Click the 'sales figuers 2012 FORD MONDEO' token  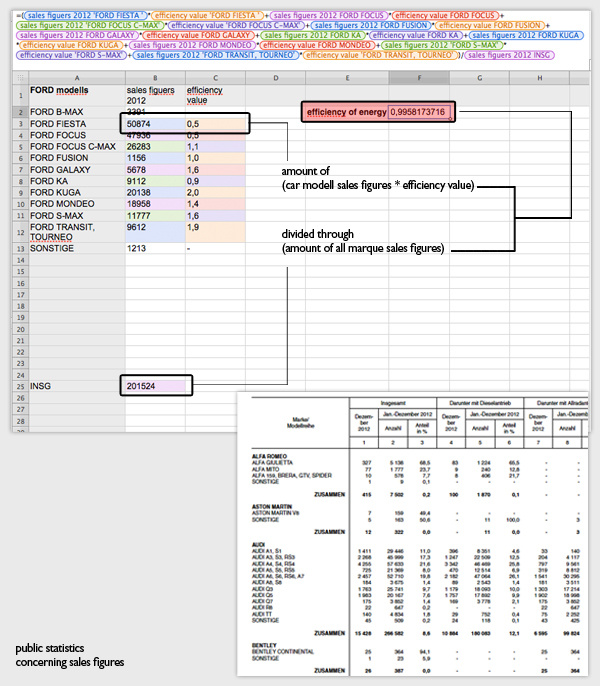[x=193, y=45]
